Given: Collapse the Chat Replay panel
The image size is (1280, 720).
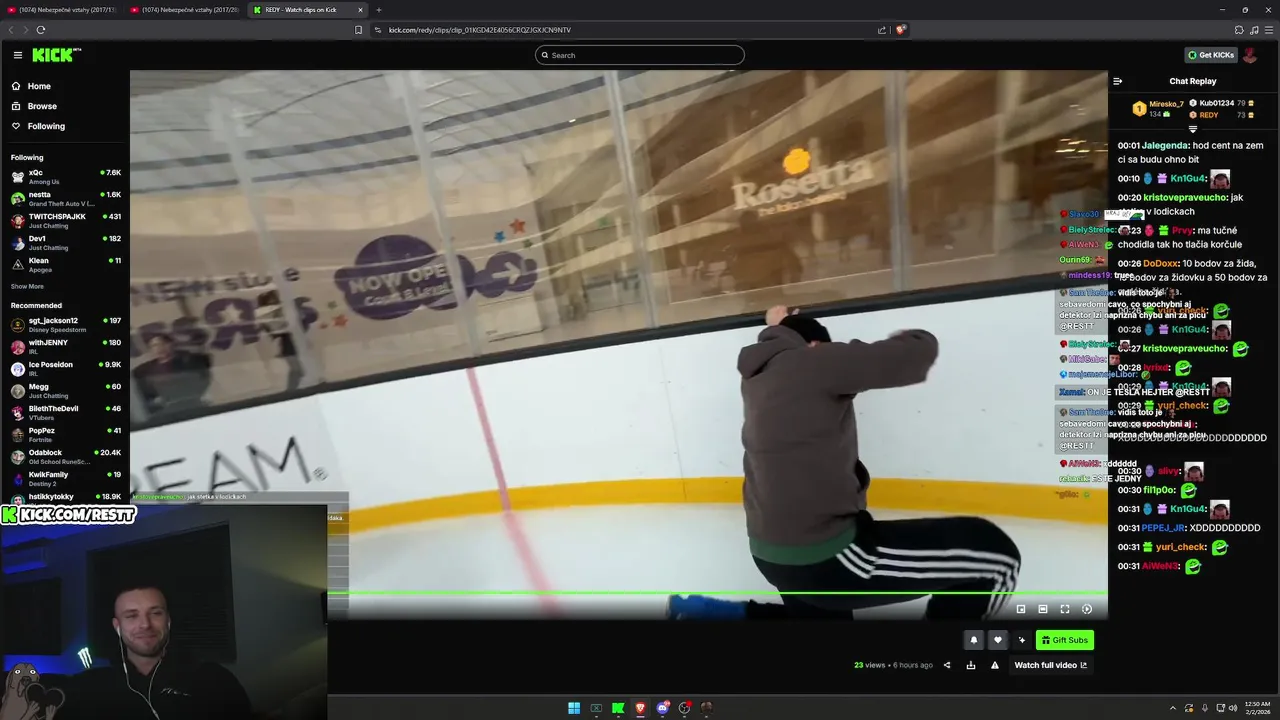Looking at the screenshot, I should [x=1118, y=81].
